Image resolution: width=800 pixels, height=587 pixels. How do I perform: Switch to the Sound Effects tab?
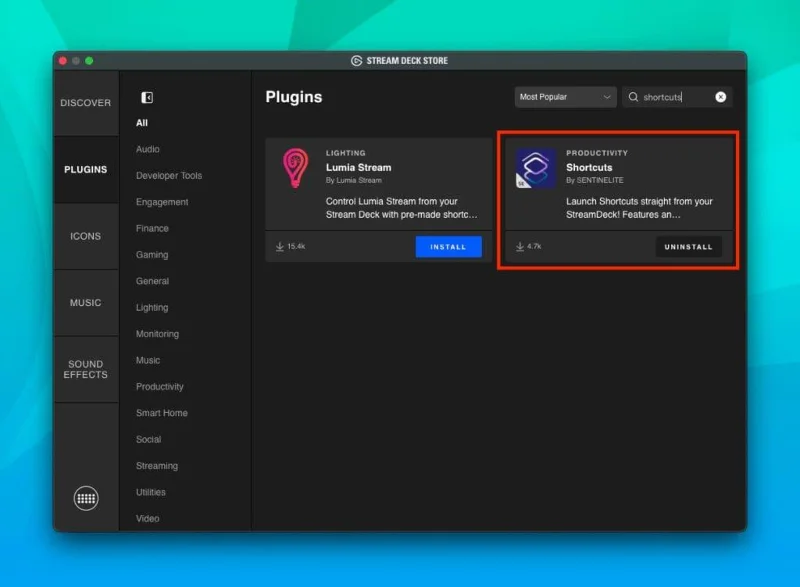pyautogui.click(x=86, y=369)
